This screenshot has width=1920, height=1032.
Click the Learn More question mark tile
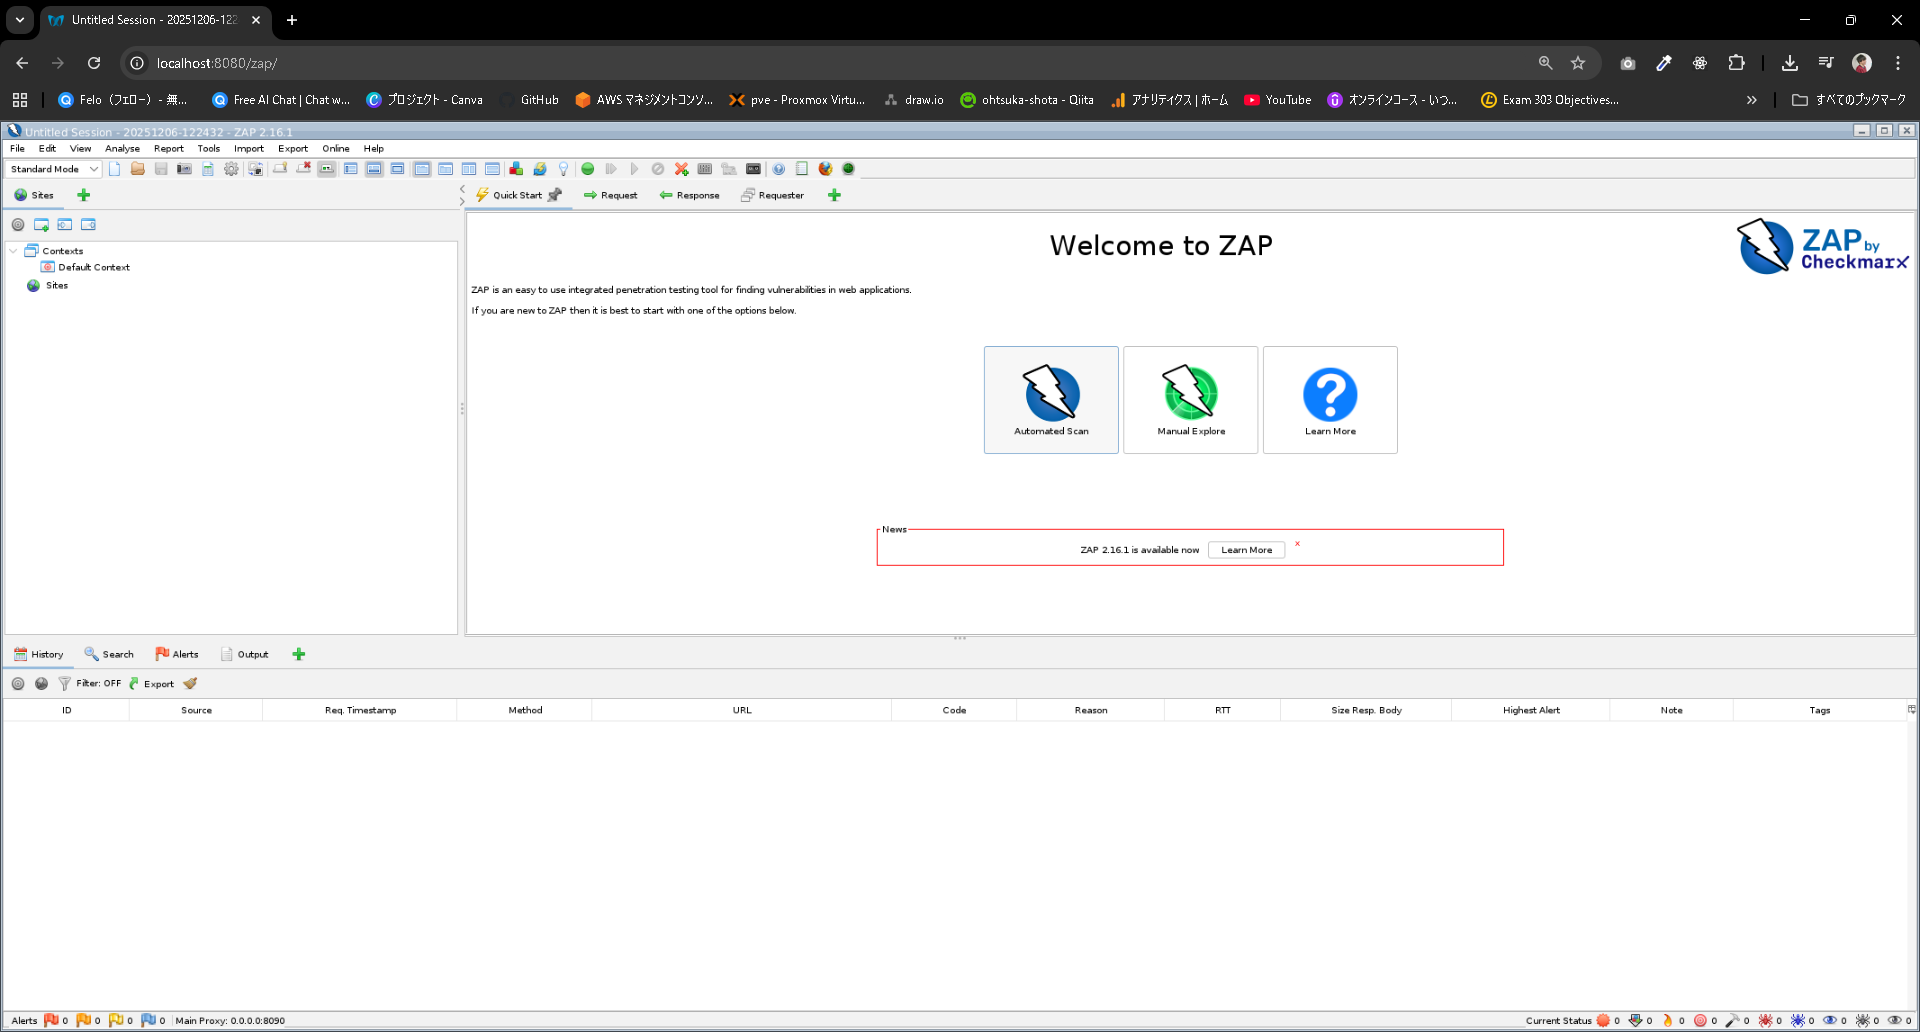click(x=1330, y=400)
